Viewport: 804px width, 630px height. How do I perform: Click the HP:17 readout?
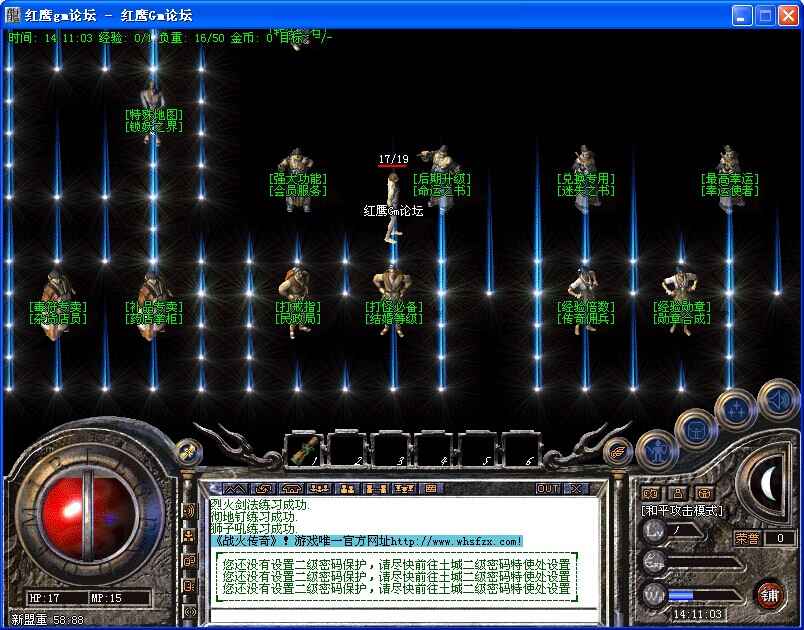click(x=45, y=598)
